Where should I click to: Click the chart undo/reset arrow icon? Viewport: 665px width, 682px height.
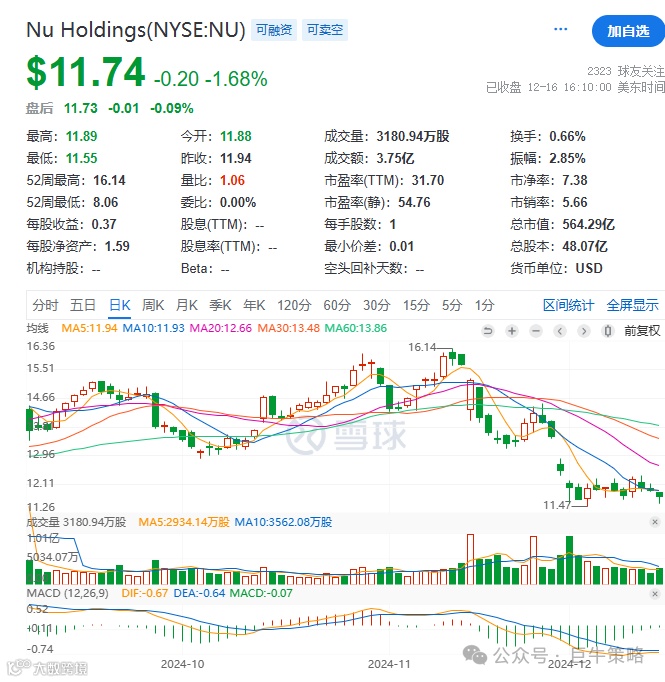click(x=488, y=331)
